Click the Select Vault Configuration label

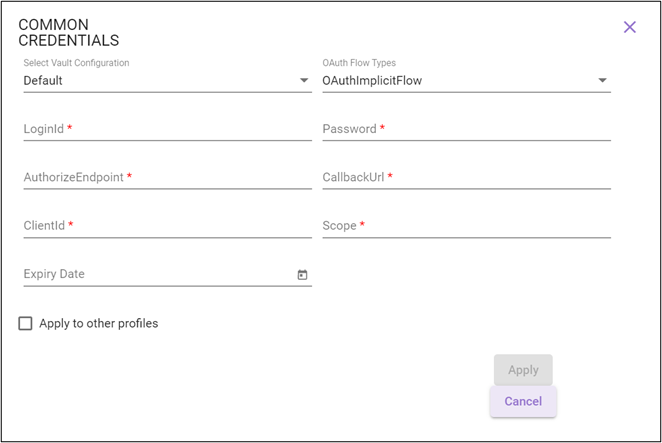coord(76,63)
